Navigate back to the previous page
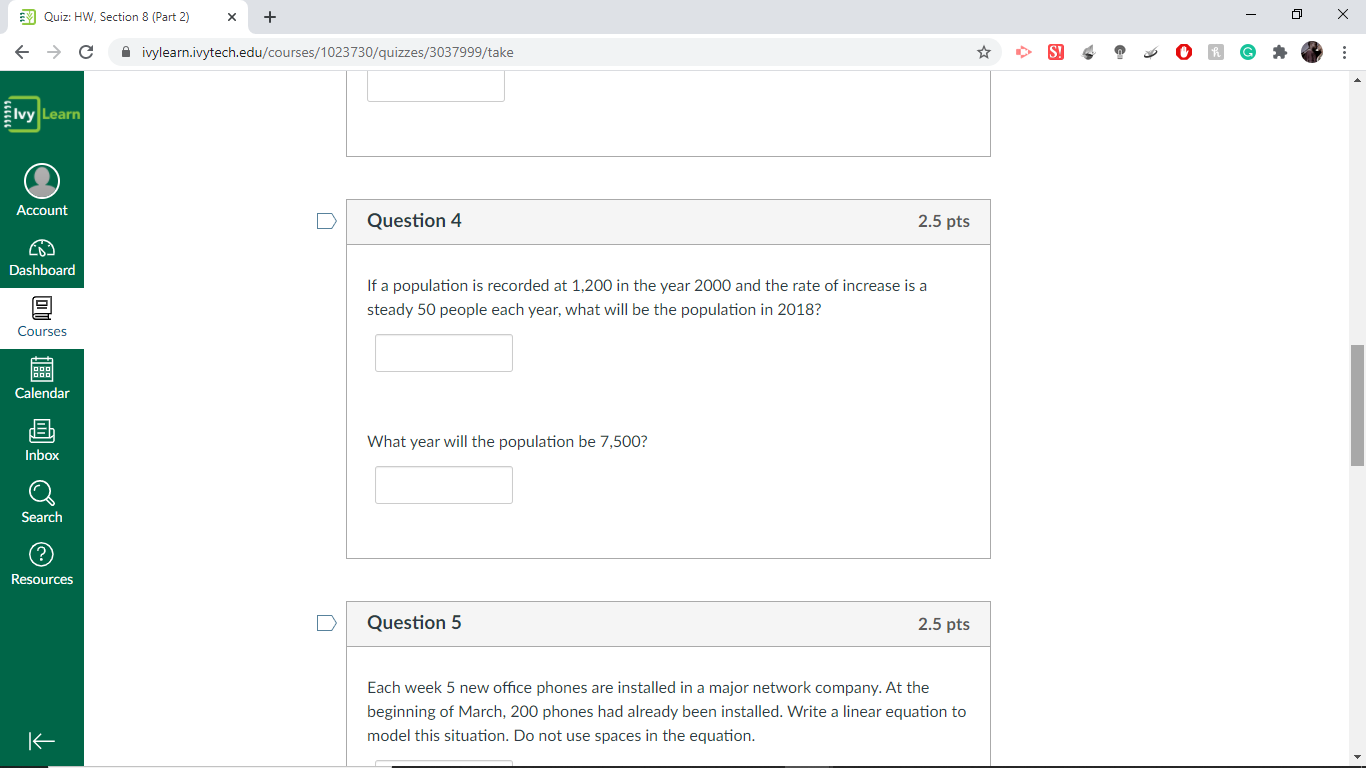The image size is (1366, 768). tap(21, 52)
